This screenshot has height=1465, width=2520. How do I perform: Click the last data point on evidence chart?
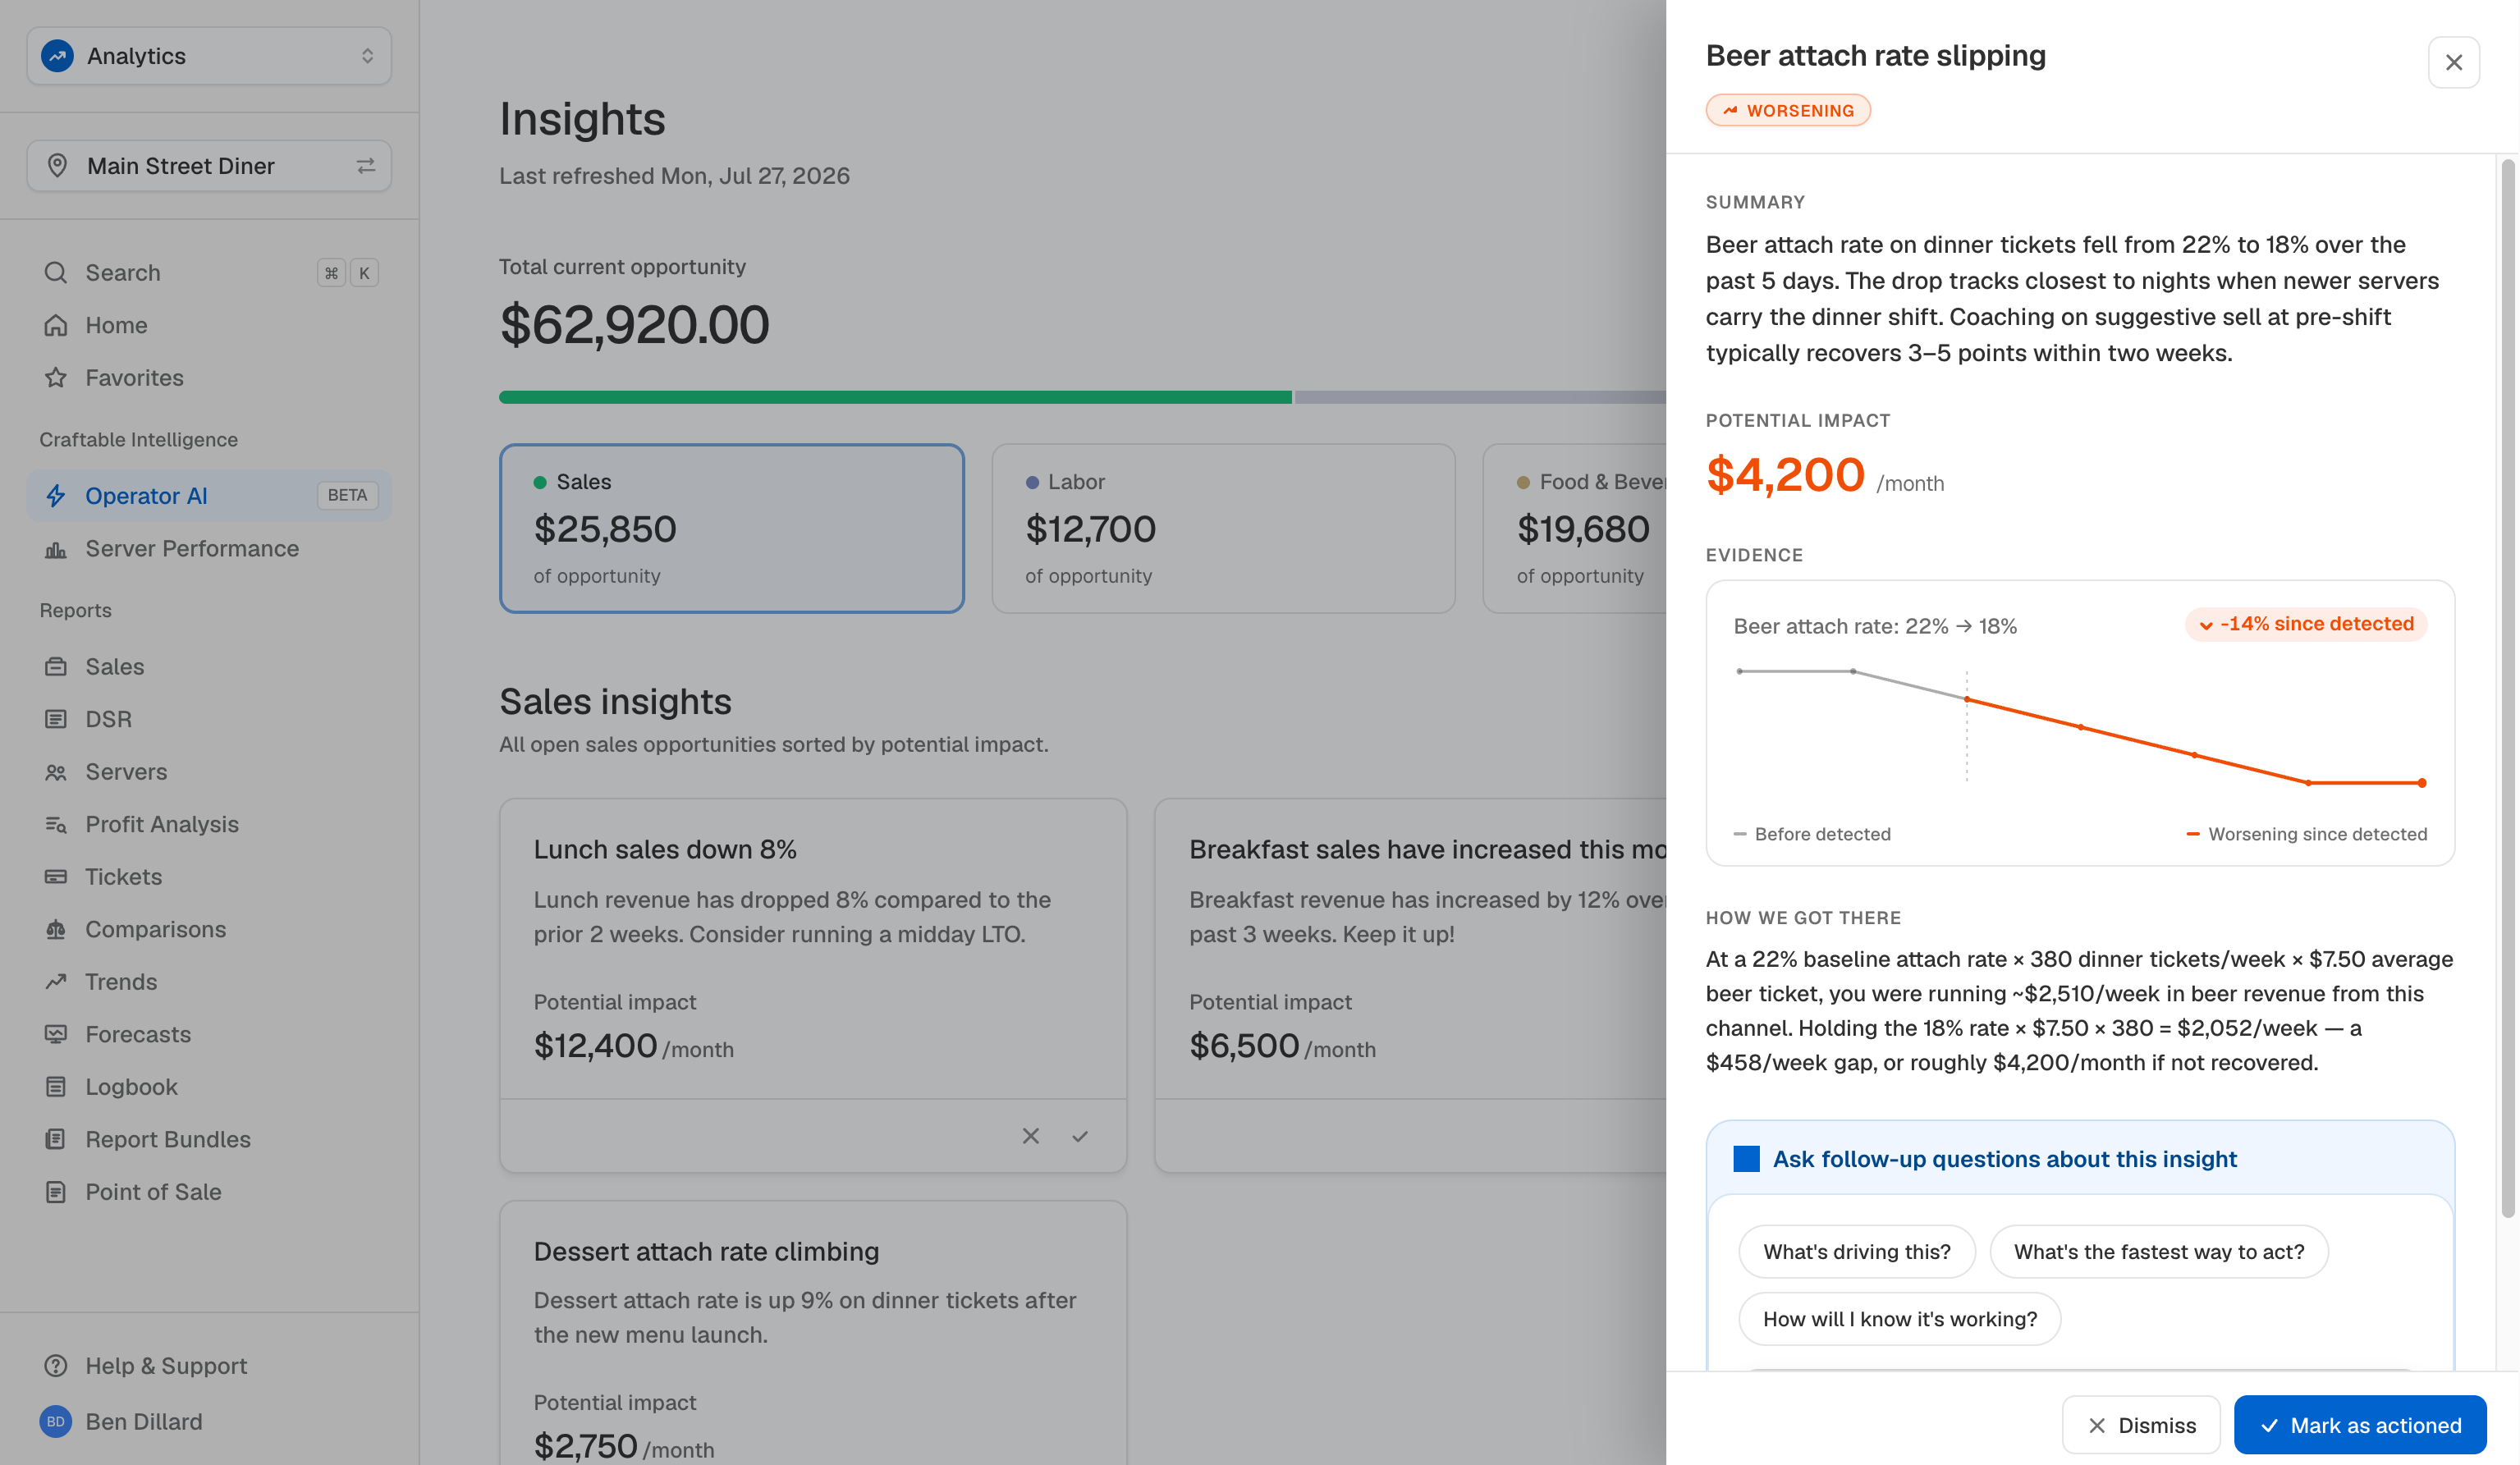2422,783
